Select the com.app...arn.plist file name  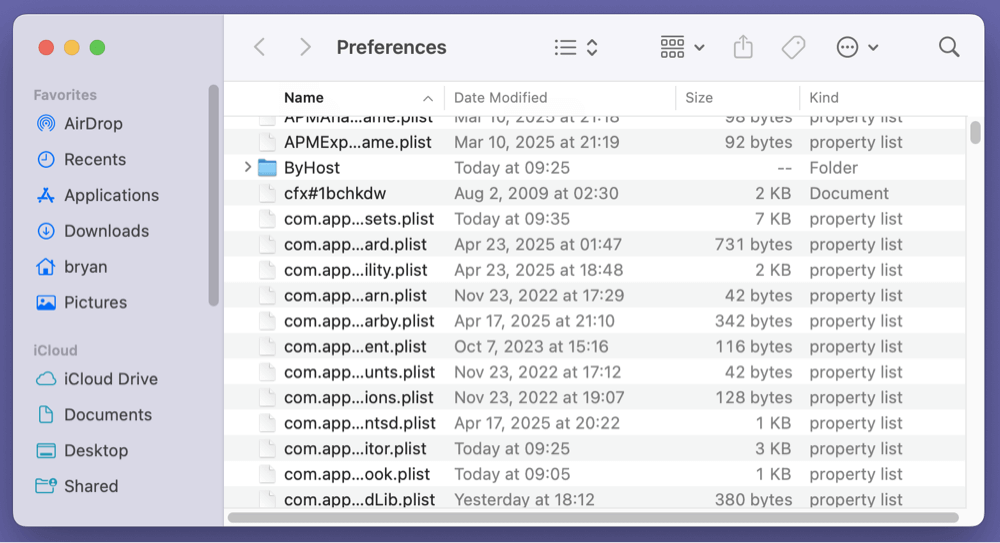[x=355, y=295]
